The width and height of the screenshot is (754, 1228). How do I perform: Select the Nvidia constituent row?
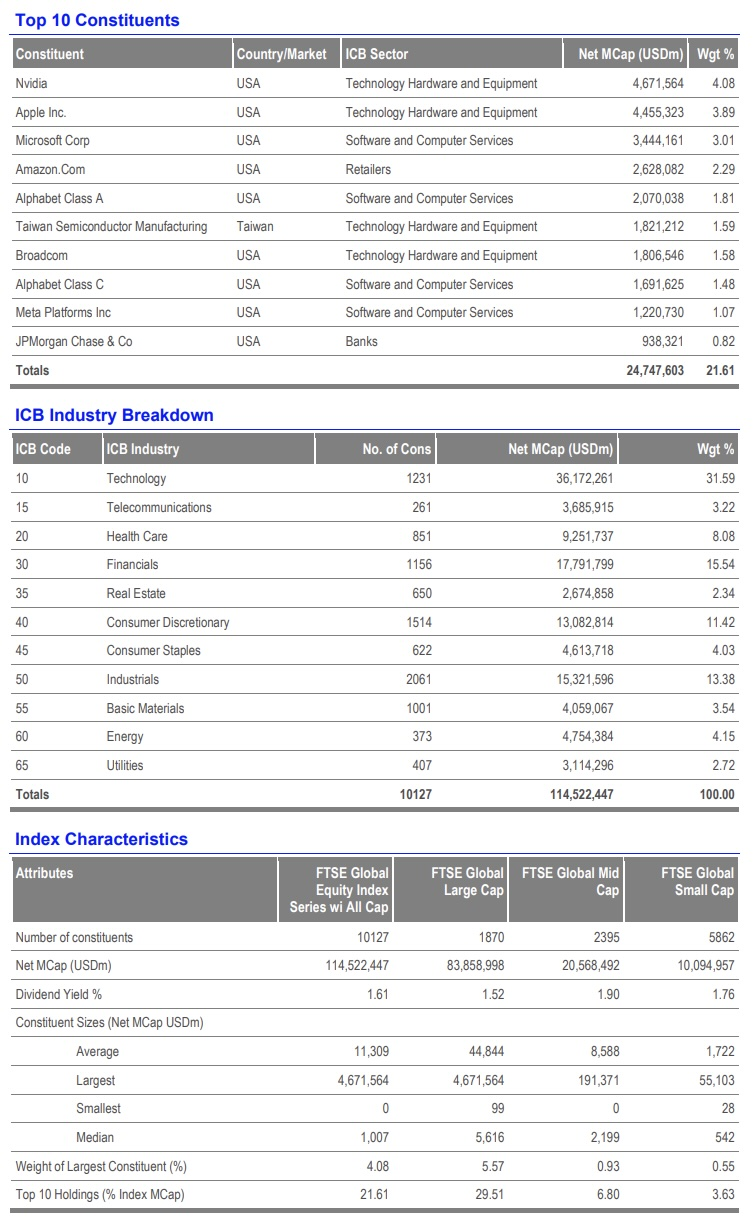click(375, 84)
